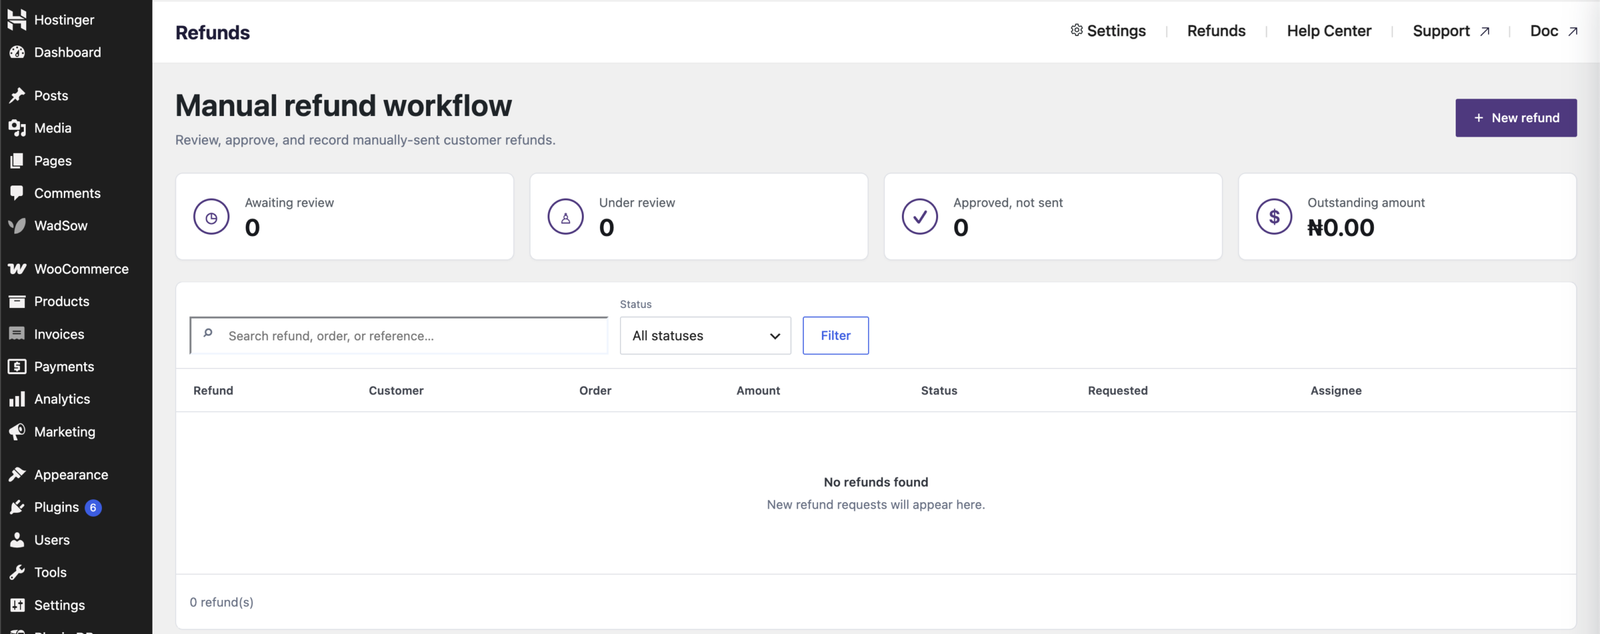1600x634 pixels.
Task: Click the Doc external link arrow
Action: [x=1573, y=32]
